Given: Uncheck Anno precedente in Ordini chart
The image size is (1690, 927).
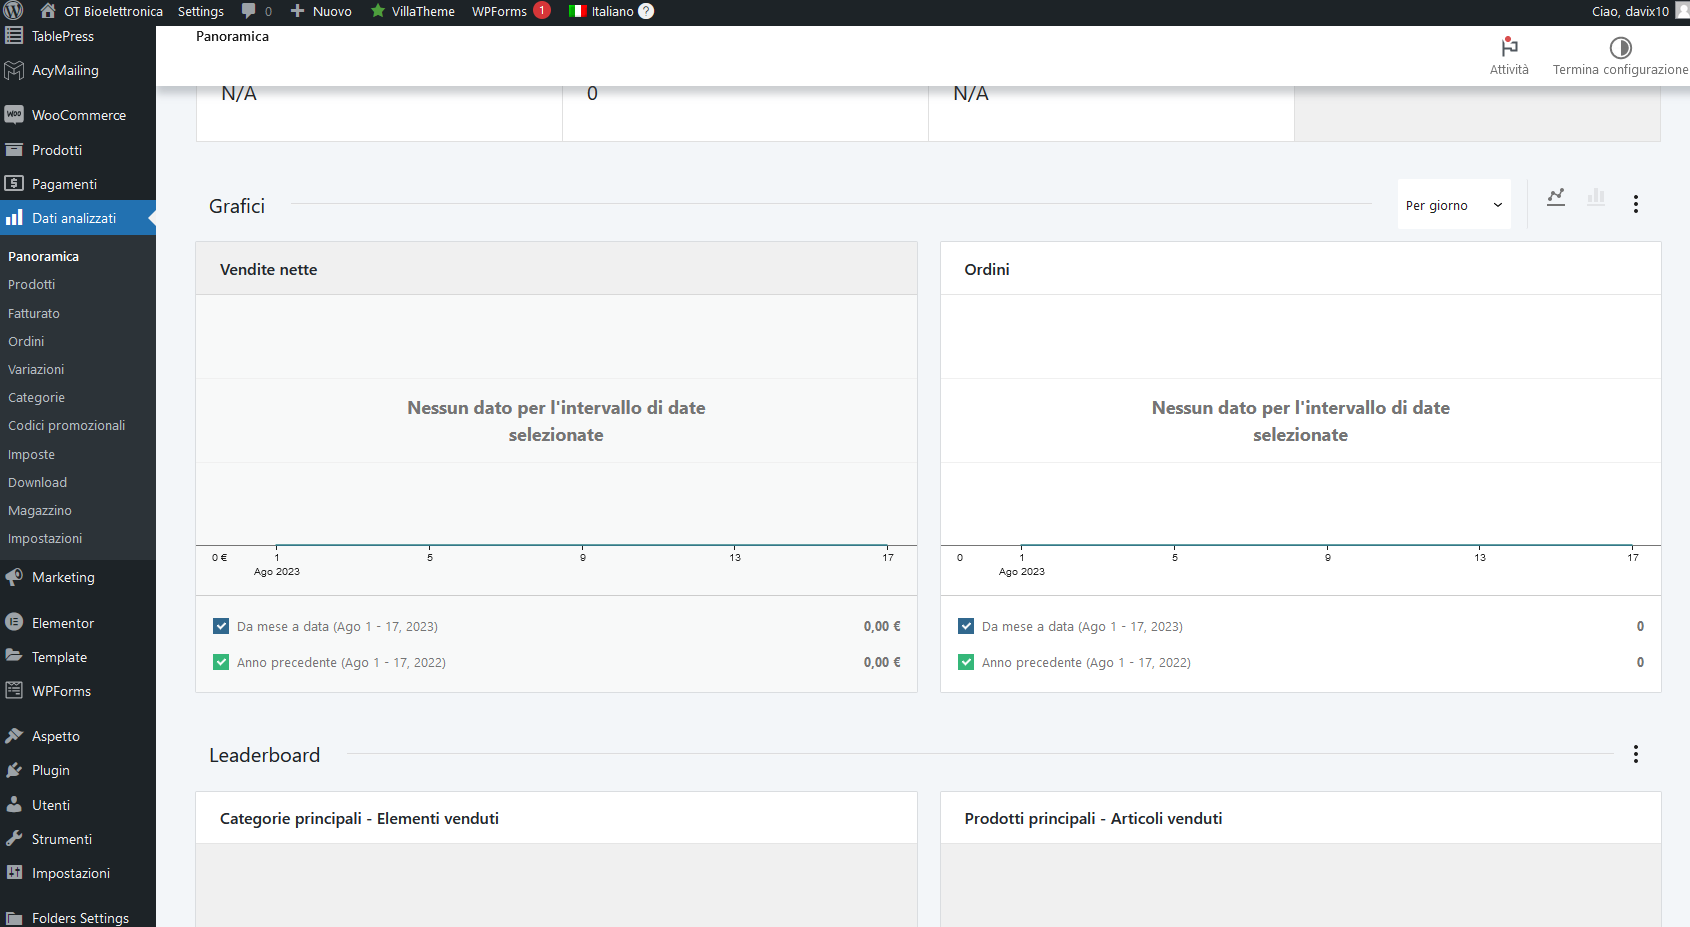Looking at the screenshot, I should pyautogui.click(x=966, y=662).
